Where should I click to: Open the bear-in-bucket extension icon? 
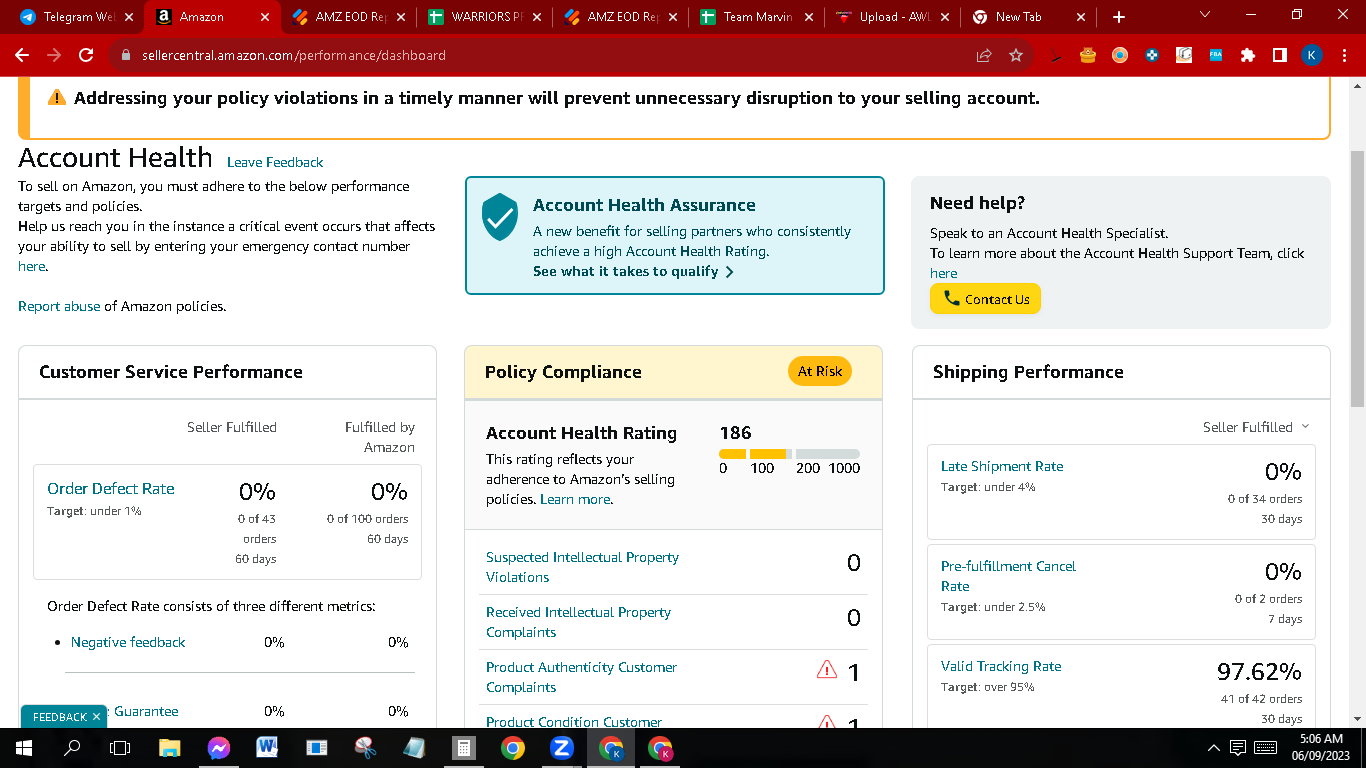click(1088, 55)
